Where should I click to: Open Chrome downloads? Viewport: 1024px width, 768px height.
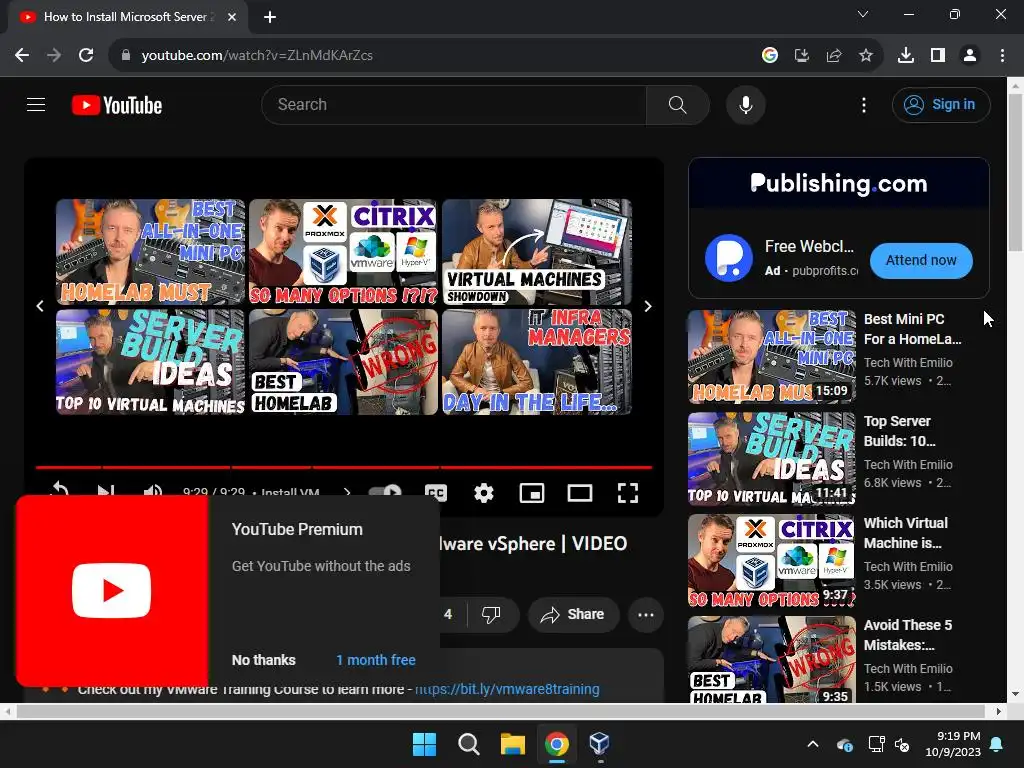905,56
